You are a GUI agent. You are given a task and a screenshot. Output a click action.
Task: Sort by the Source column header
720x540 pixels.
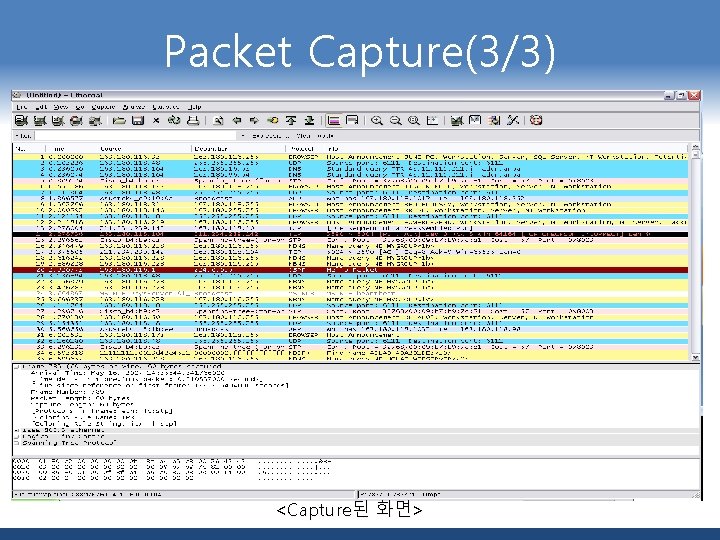pyautogui.click(x=145, y=149)
